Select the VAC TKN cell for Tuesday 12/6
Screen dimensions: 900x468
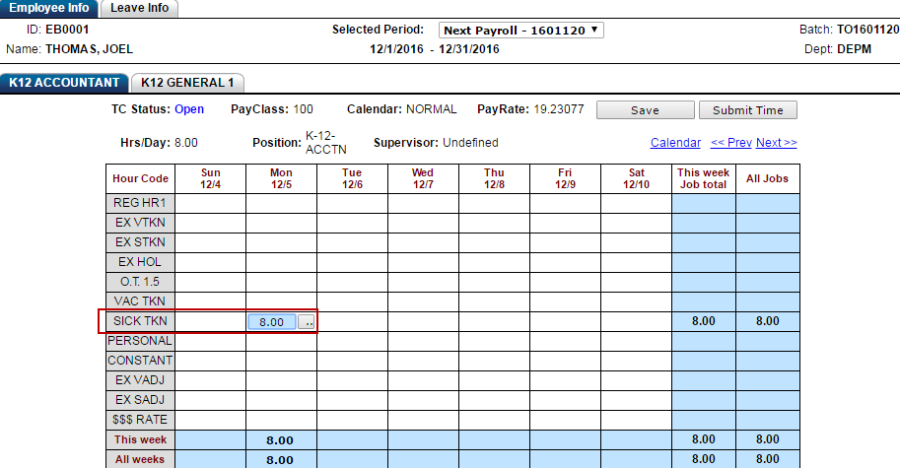352,301
